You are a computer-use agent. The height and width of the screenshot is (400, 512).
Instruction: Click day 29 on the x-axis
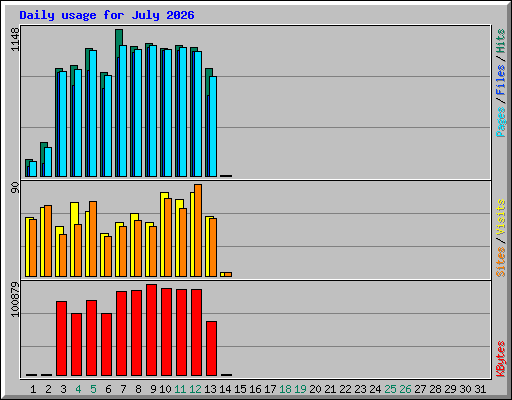pyautogui.click(x=450, y=389)
